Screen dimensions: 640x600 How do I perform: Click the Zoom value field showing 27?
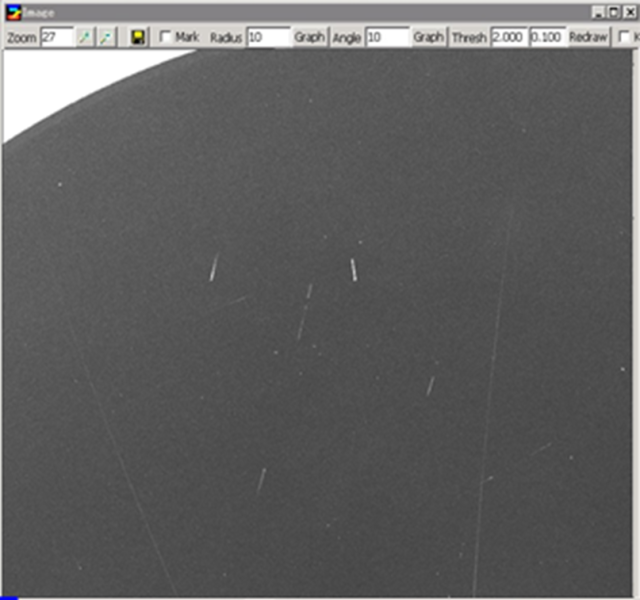click(57, 37)
